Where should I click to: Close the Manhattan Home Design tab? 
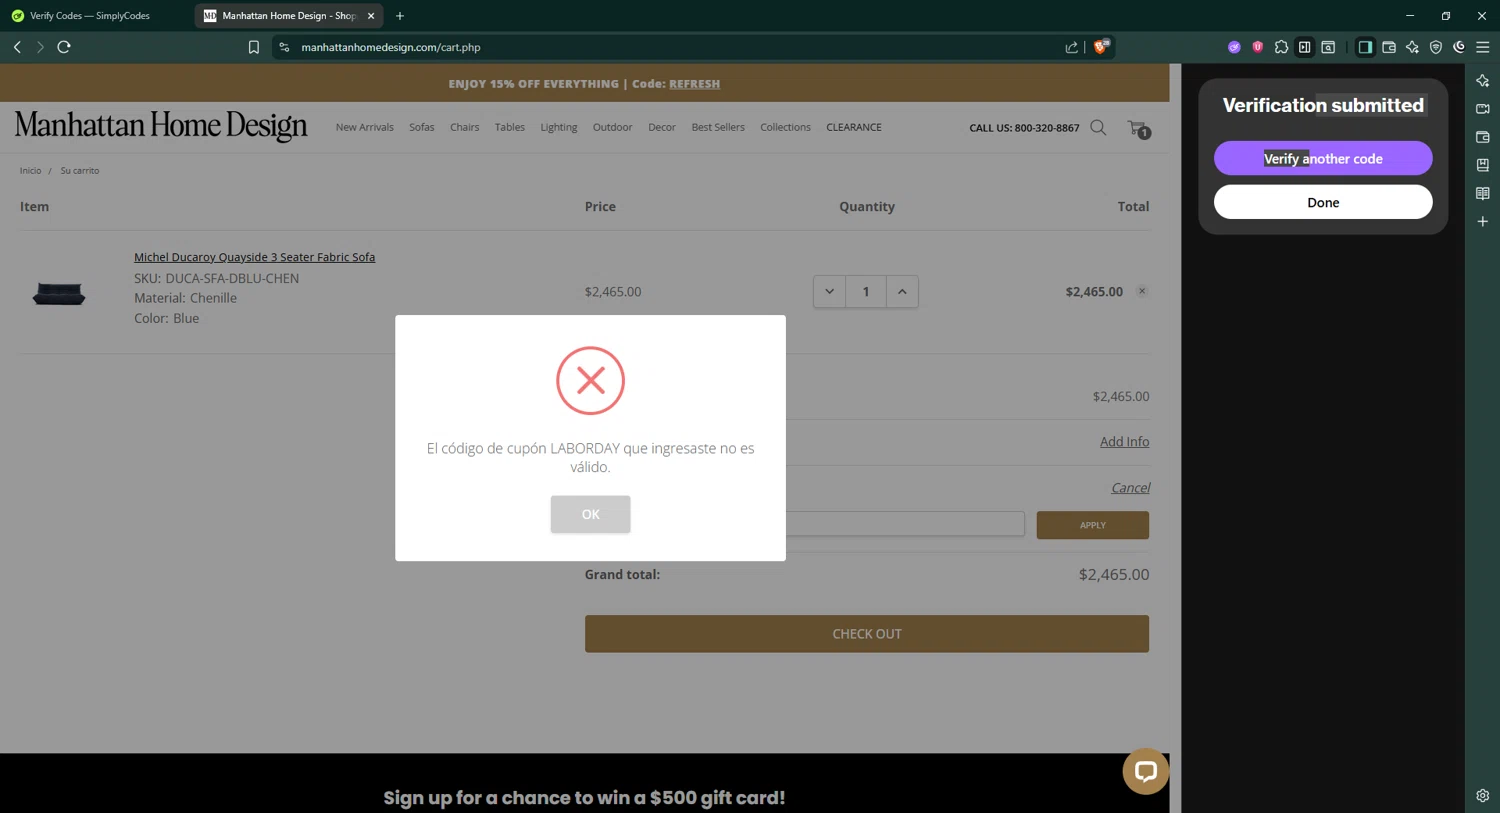click(371, 16)
